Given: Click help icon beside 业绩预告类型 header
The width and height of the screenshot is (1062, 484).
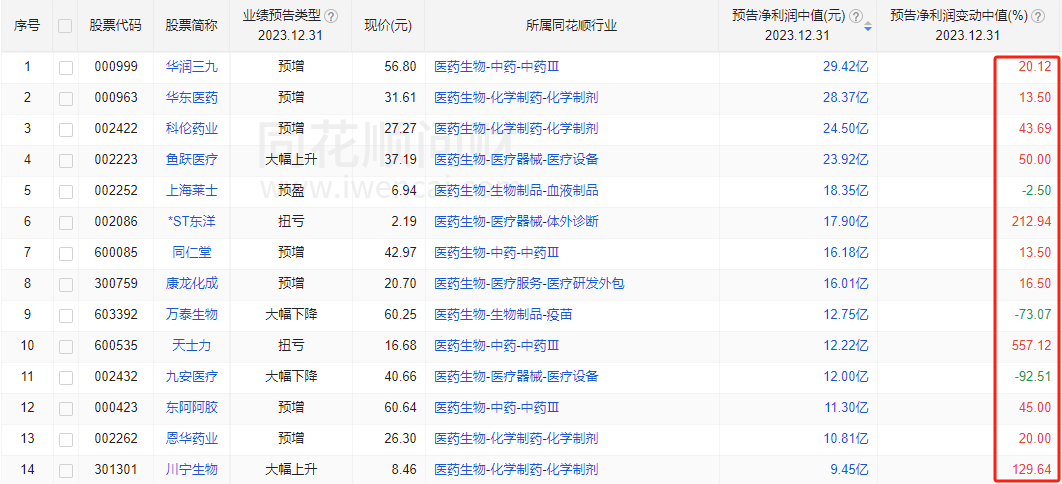Looking at the screenshot, I should [x=331, y=17].
